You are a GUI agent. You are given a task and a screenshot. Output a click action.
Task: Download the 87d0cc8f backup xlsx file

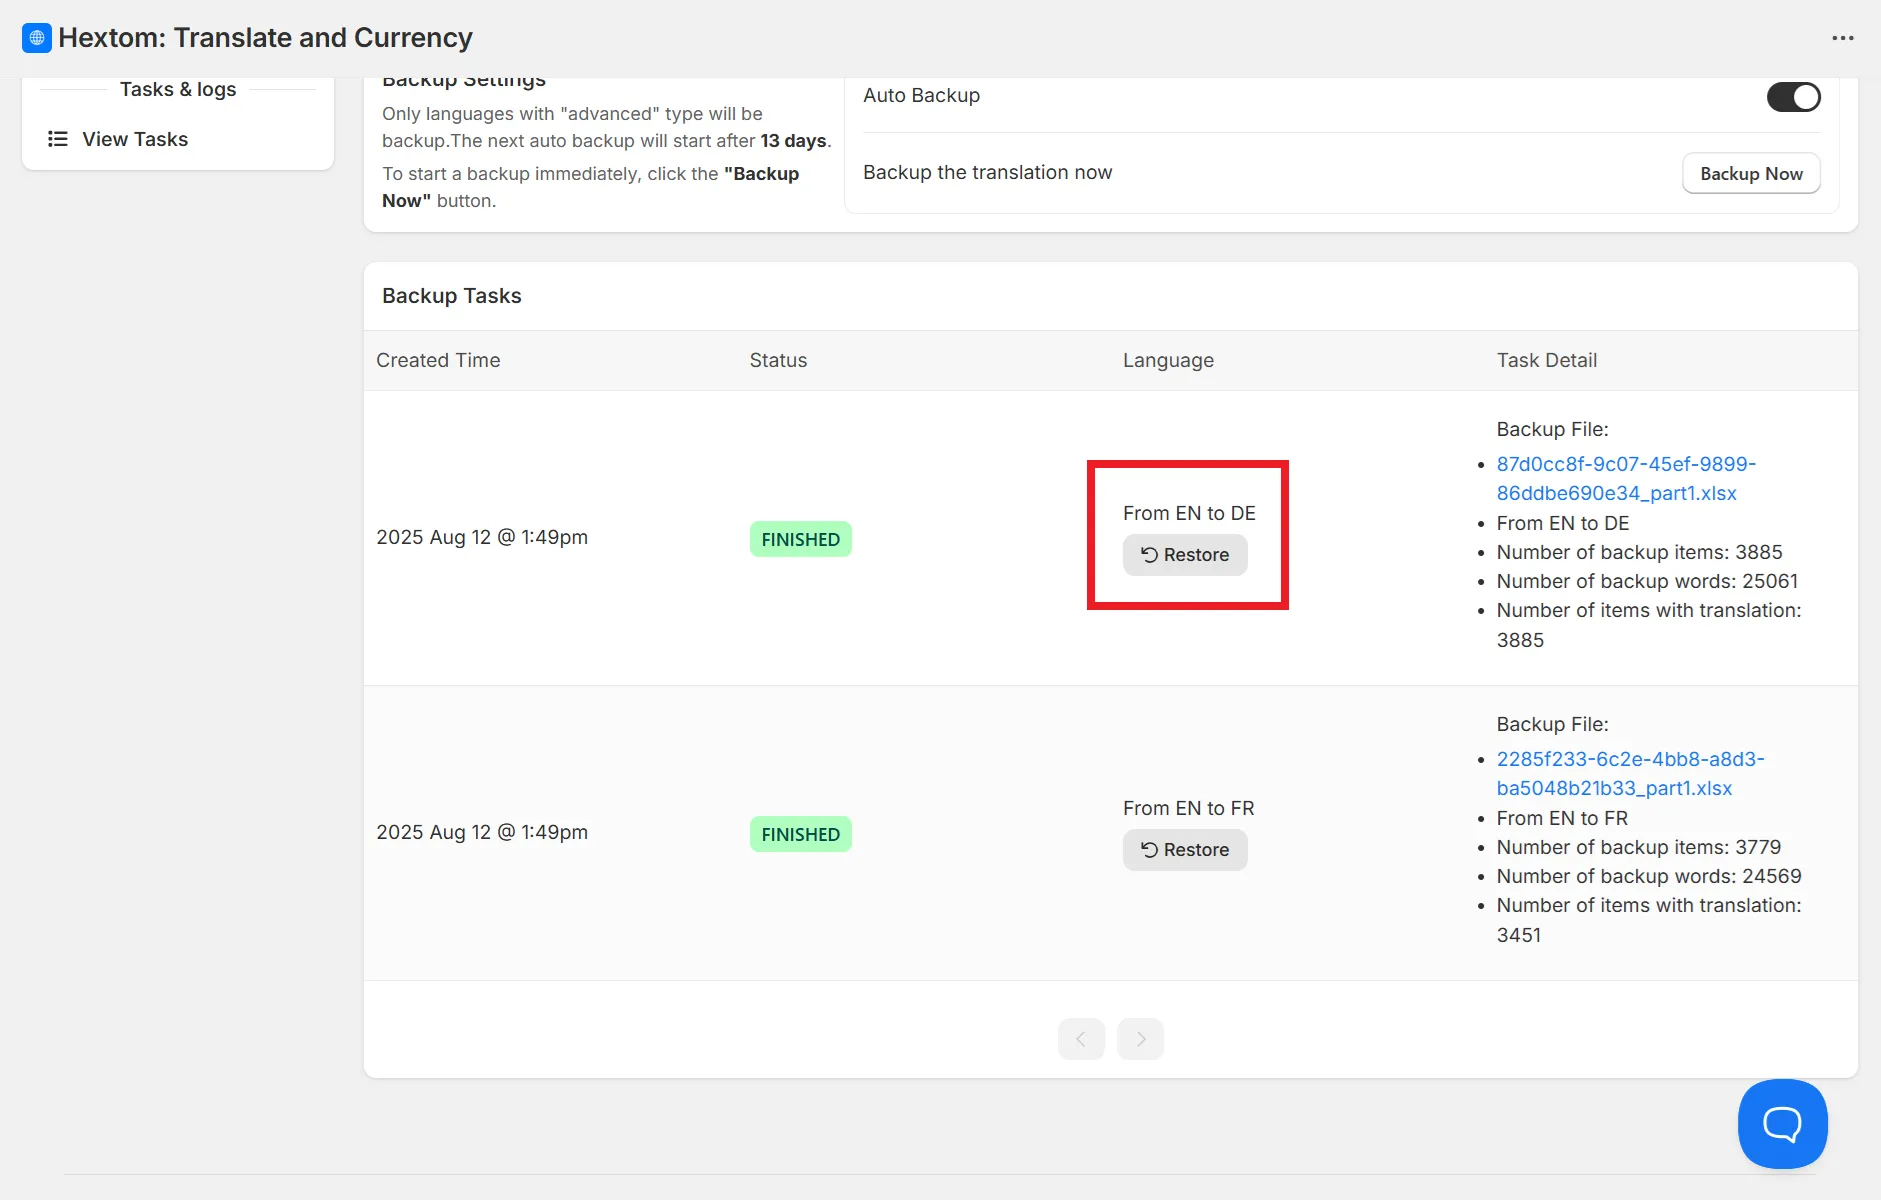point(1626,478)
